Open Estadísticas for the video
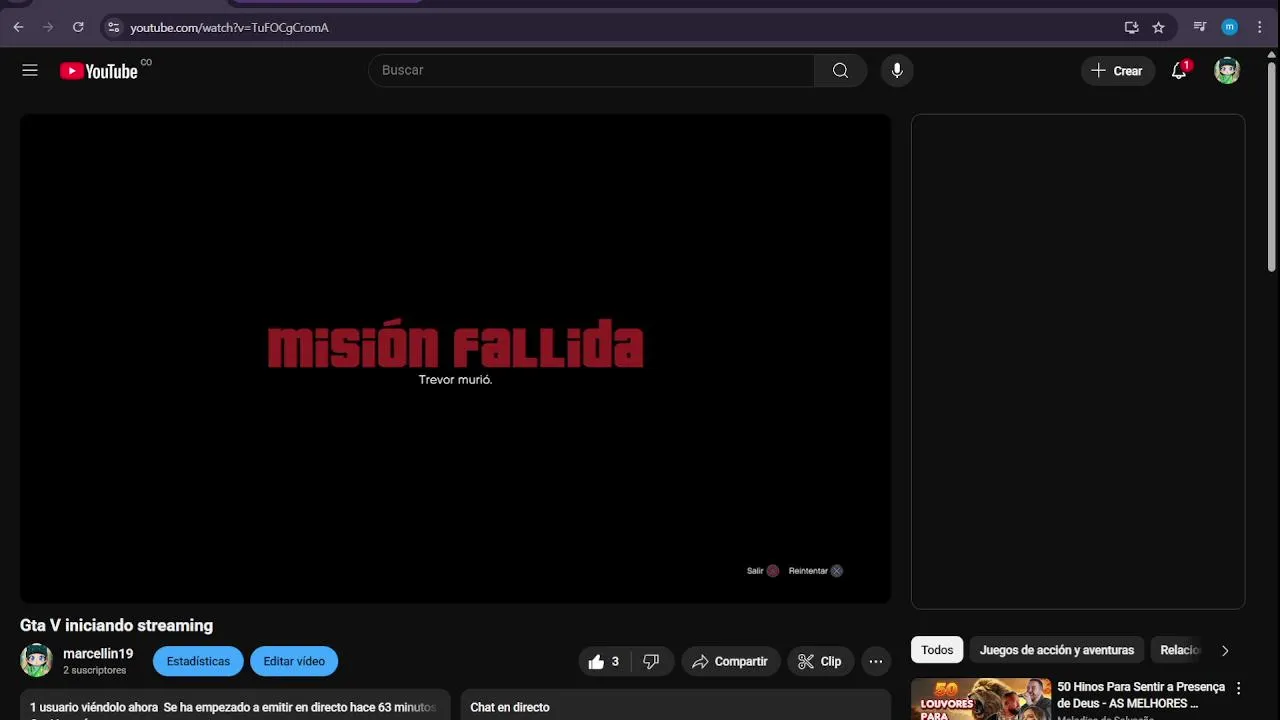The height and width of the screenshot is (720, 1280). pyautogui.click(x=198, y=661)
